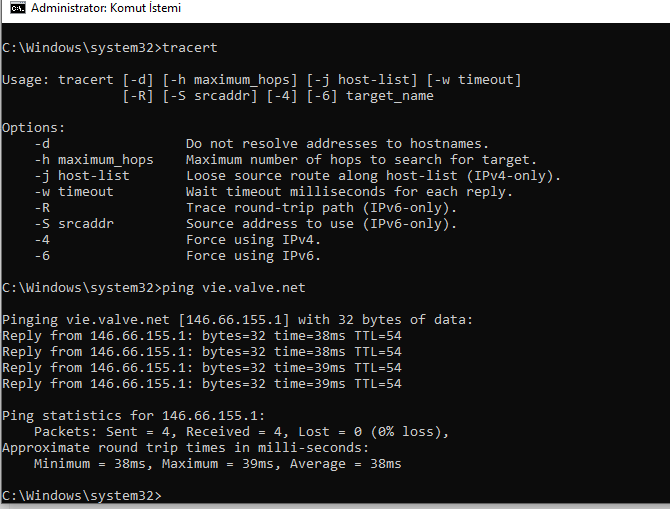Click the 'Packets: Sent = 4' statistics line
670x509 pixels.
[x=241, y=432]
